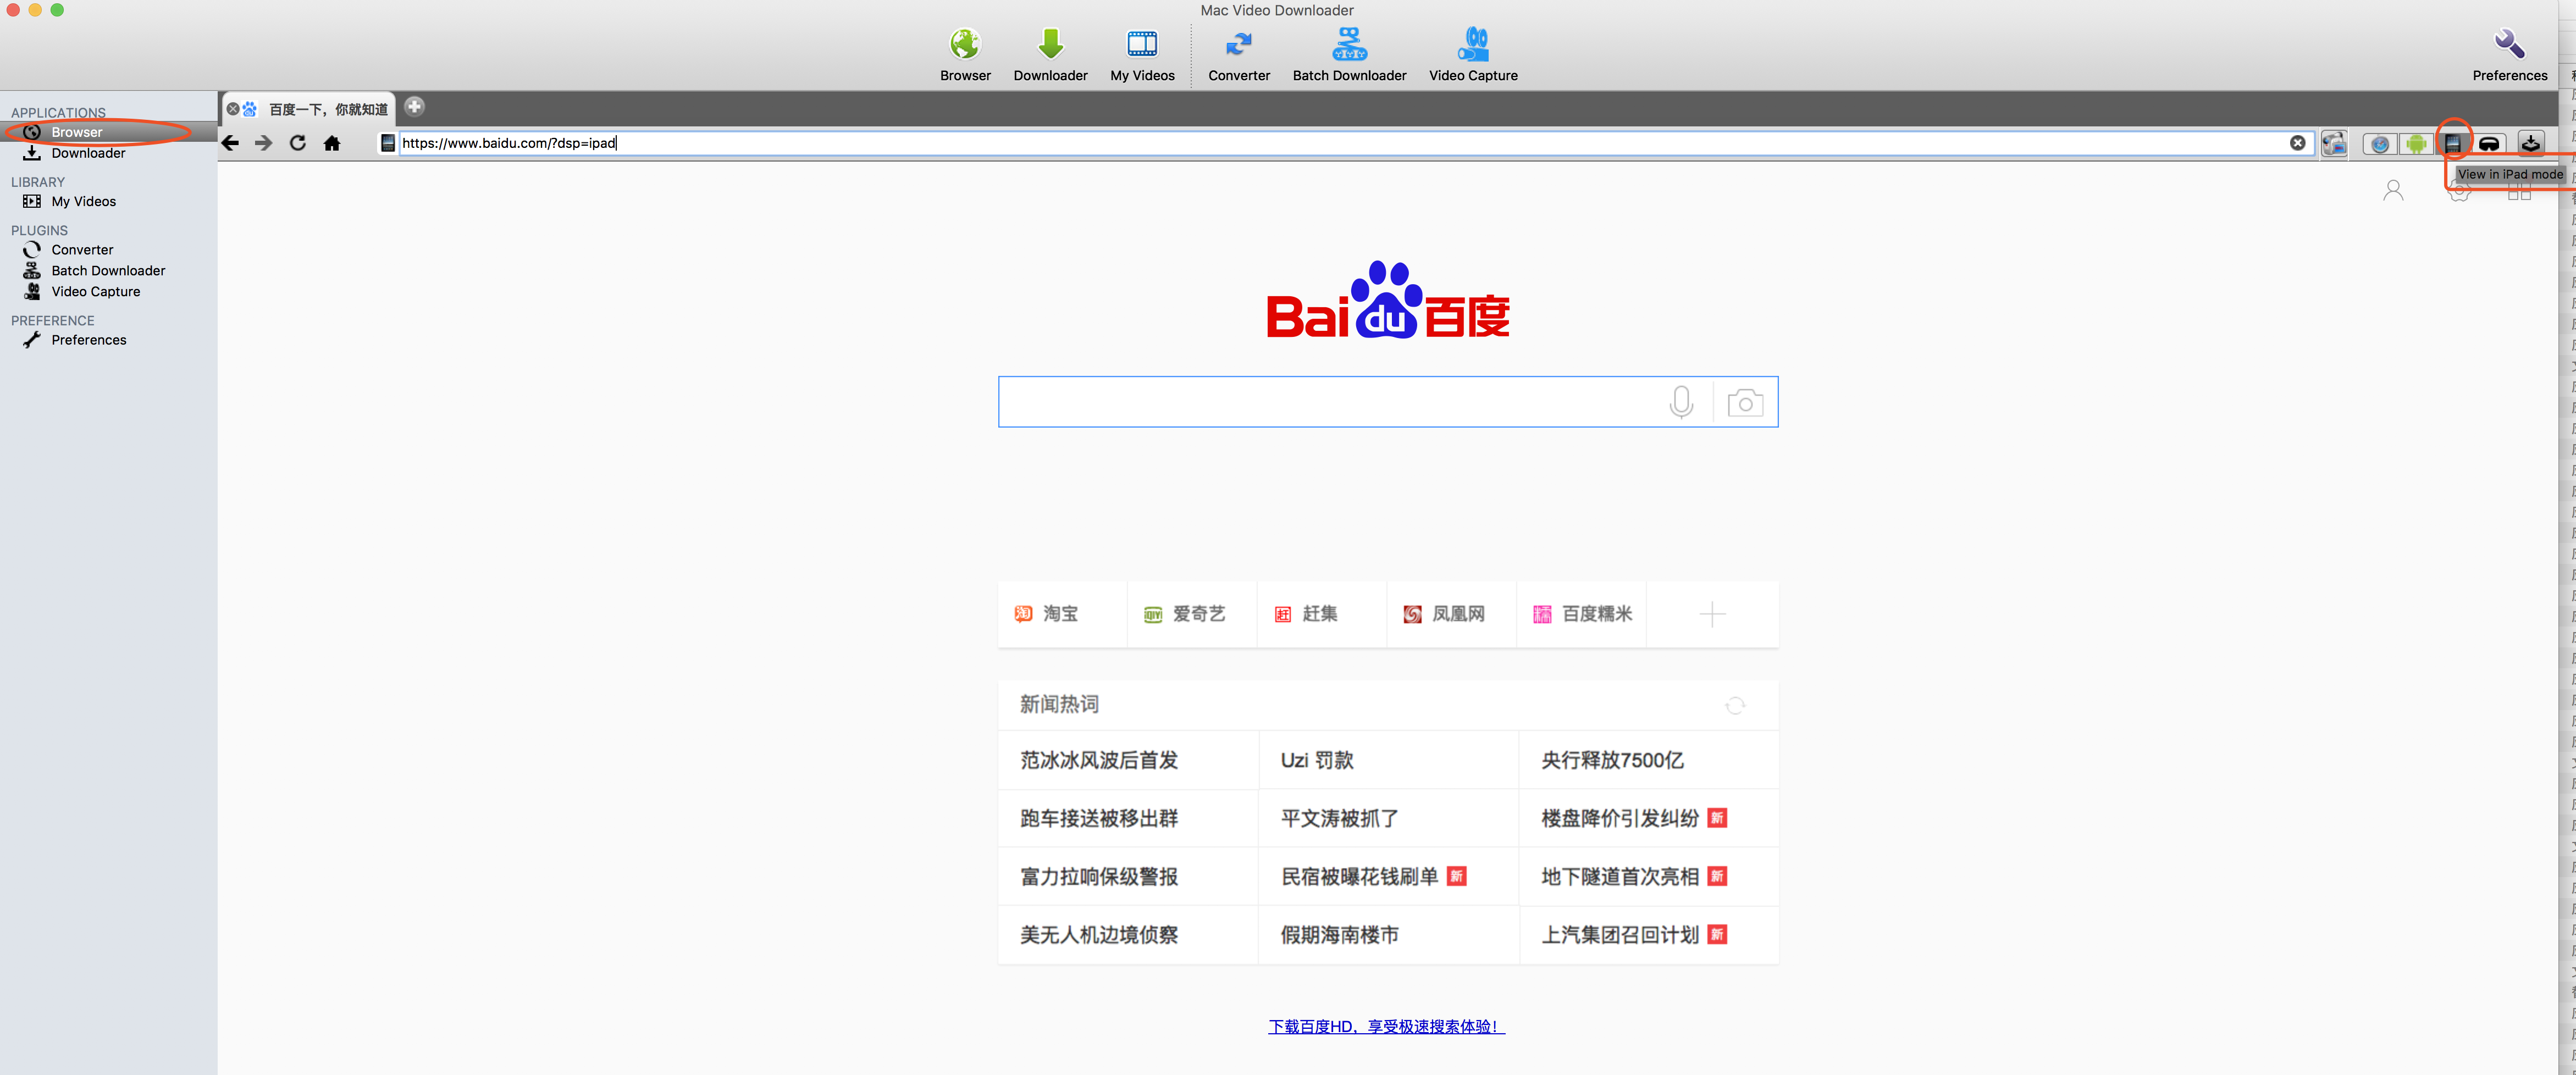Select Video Capture in the sidebar plugins
This screenshot has height=1075, width=2576.
coord(95,292)
